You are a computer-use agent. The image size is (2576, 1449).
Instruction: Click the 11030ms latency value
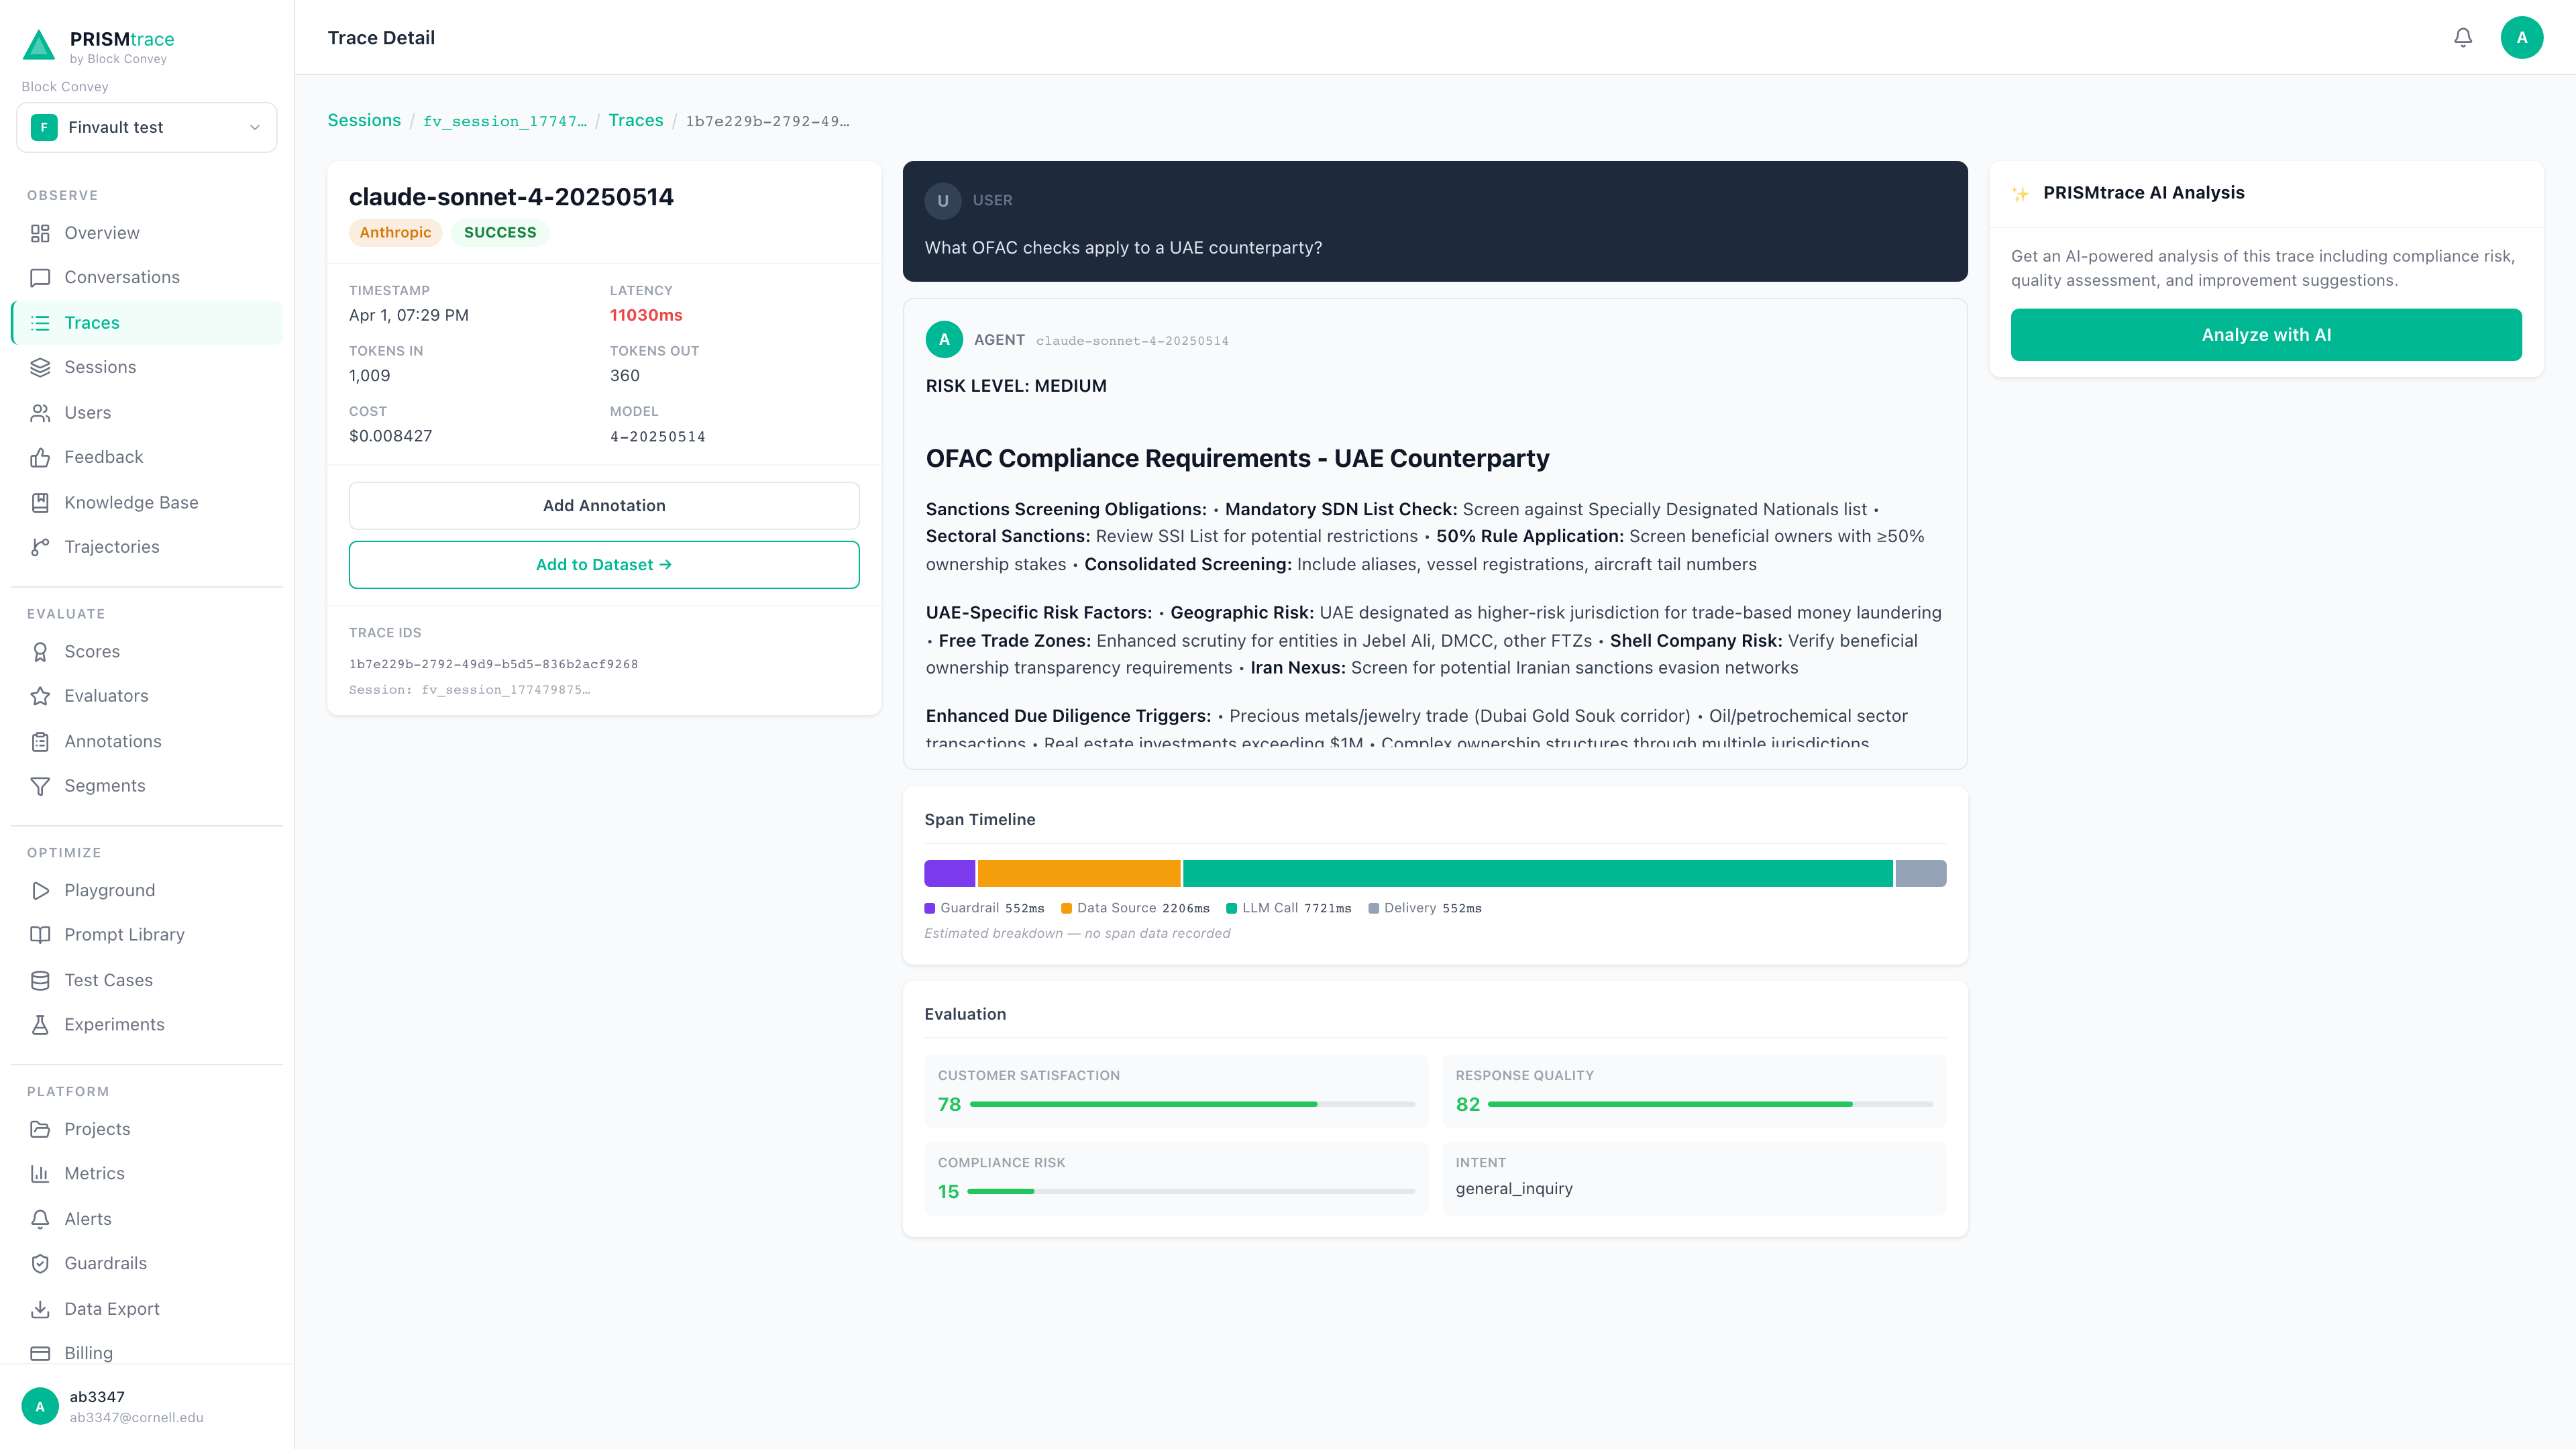tap(646, 315)
